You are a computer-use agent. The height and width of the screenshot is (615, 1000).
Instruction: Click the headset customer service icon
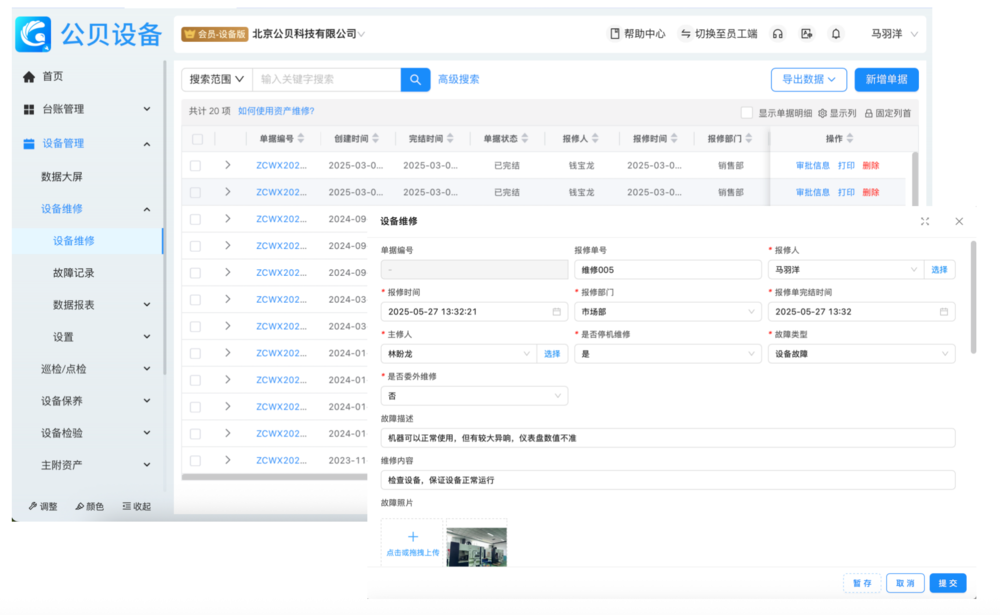[777, 34]
